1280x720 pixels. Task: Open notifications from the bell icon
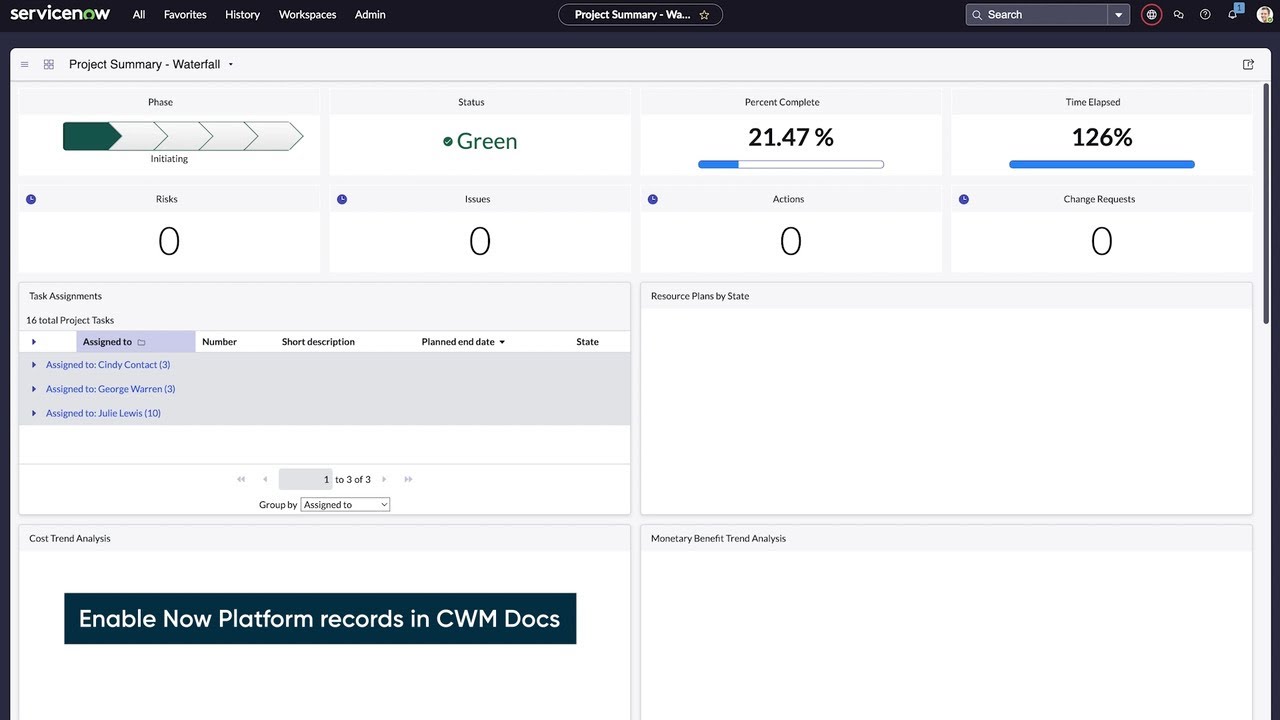[1232, 14]
